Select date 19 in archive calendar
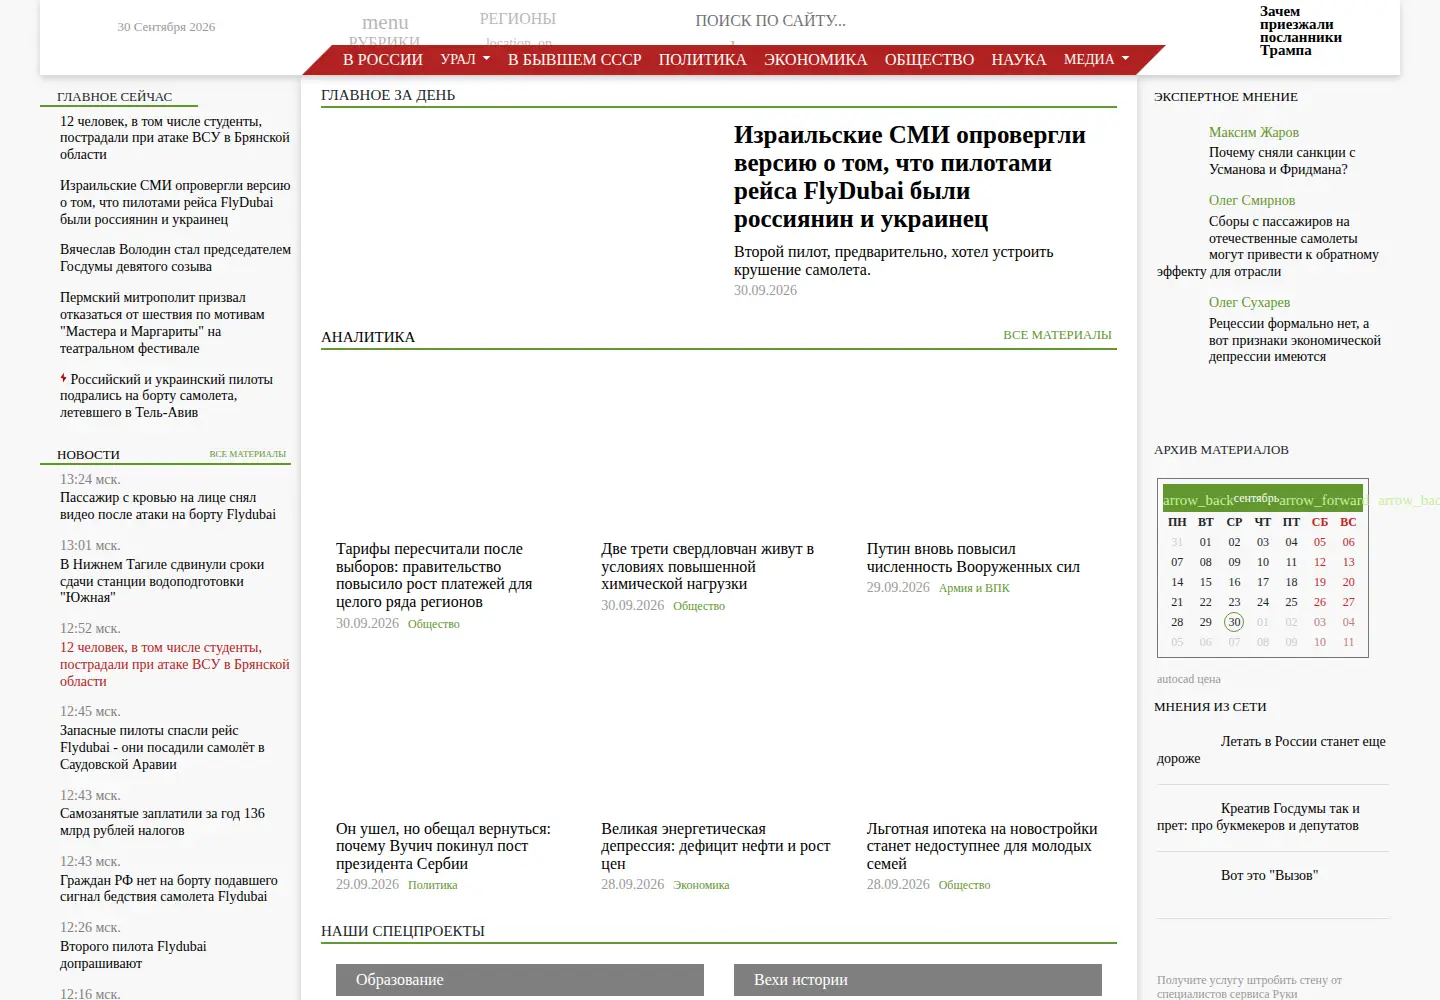The height and width of the screenshot is (1000, 1440). pyautogui.click(x=1320, y=582)
